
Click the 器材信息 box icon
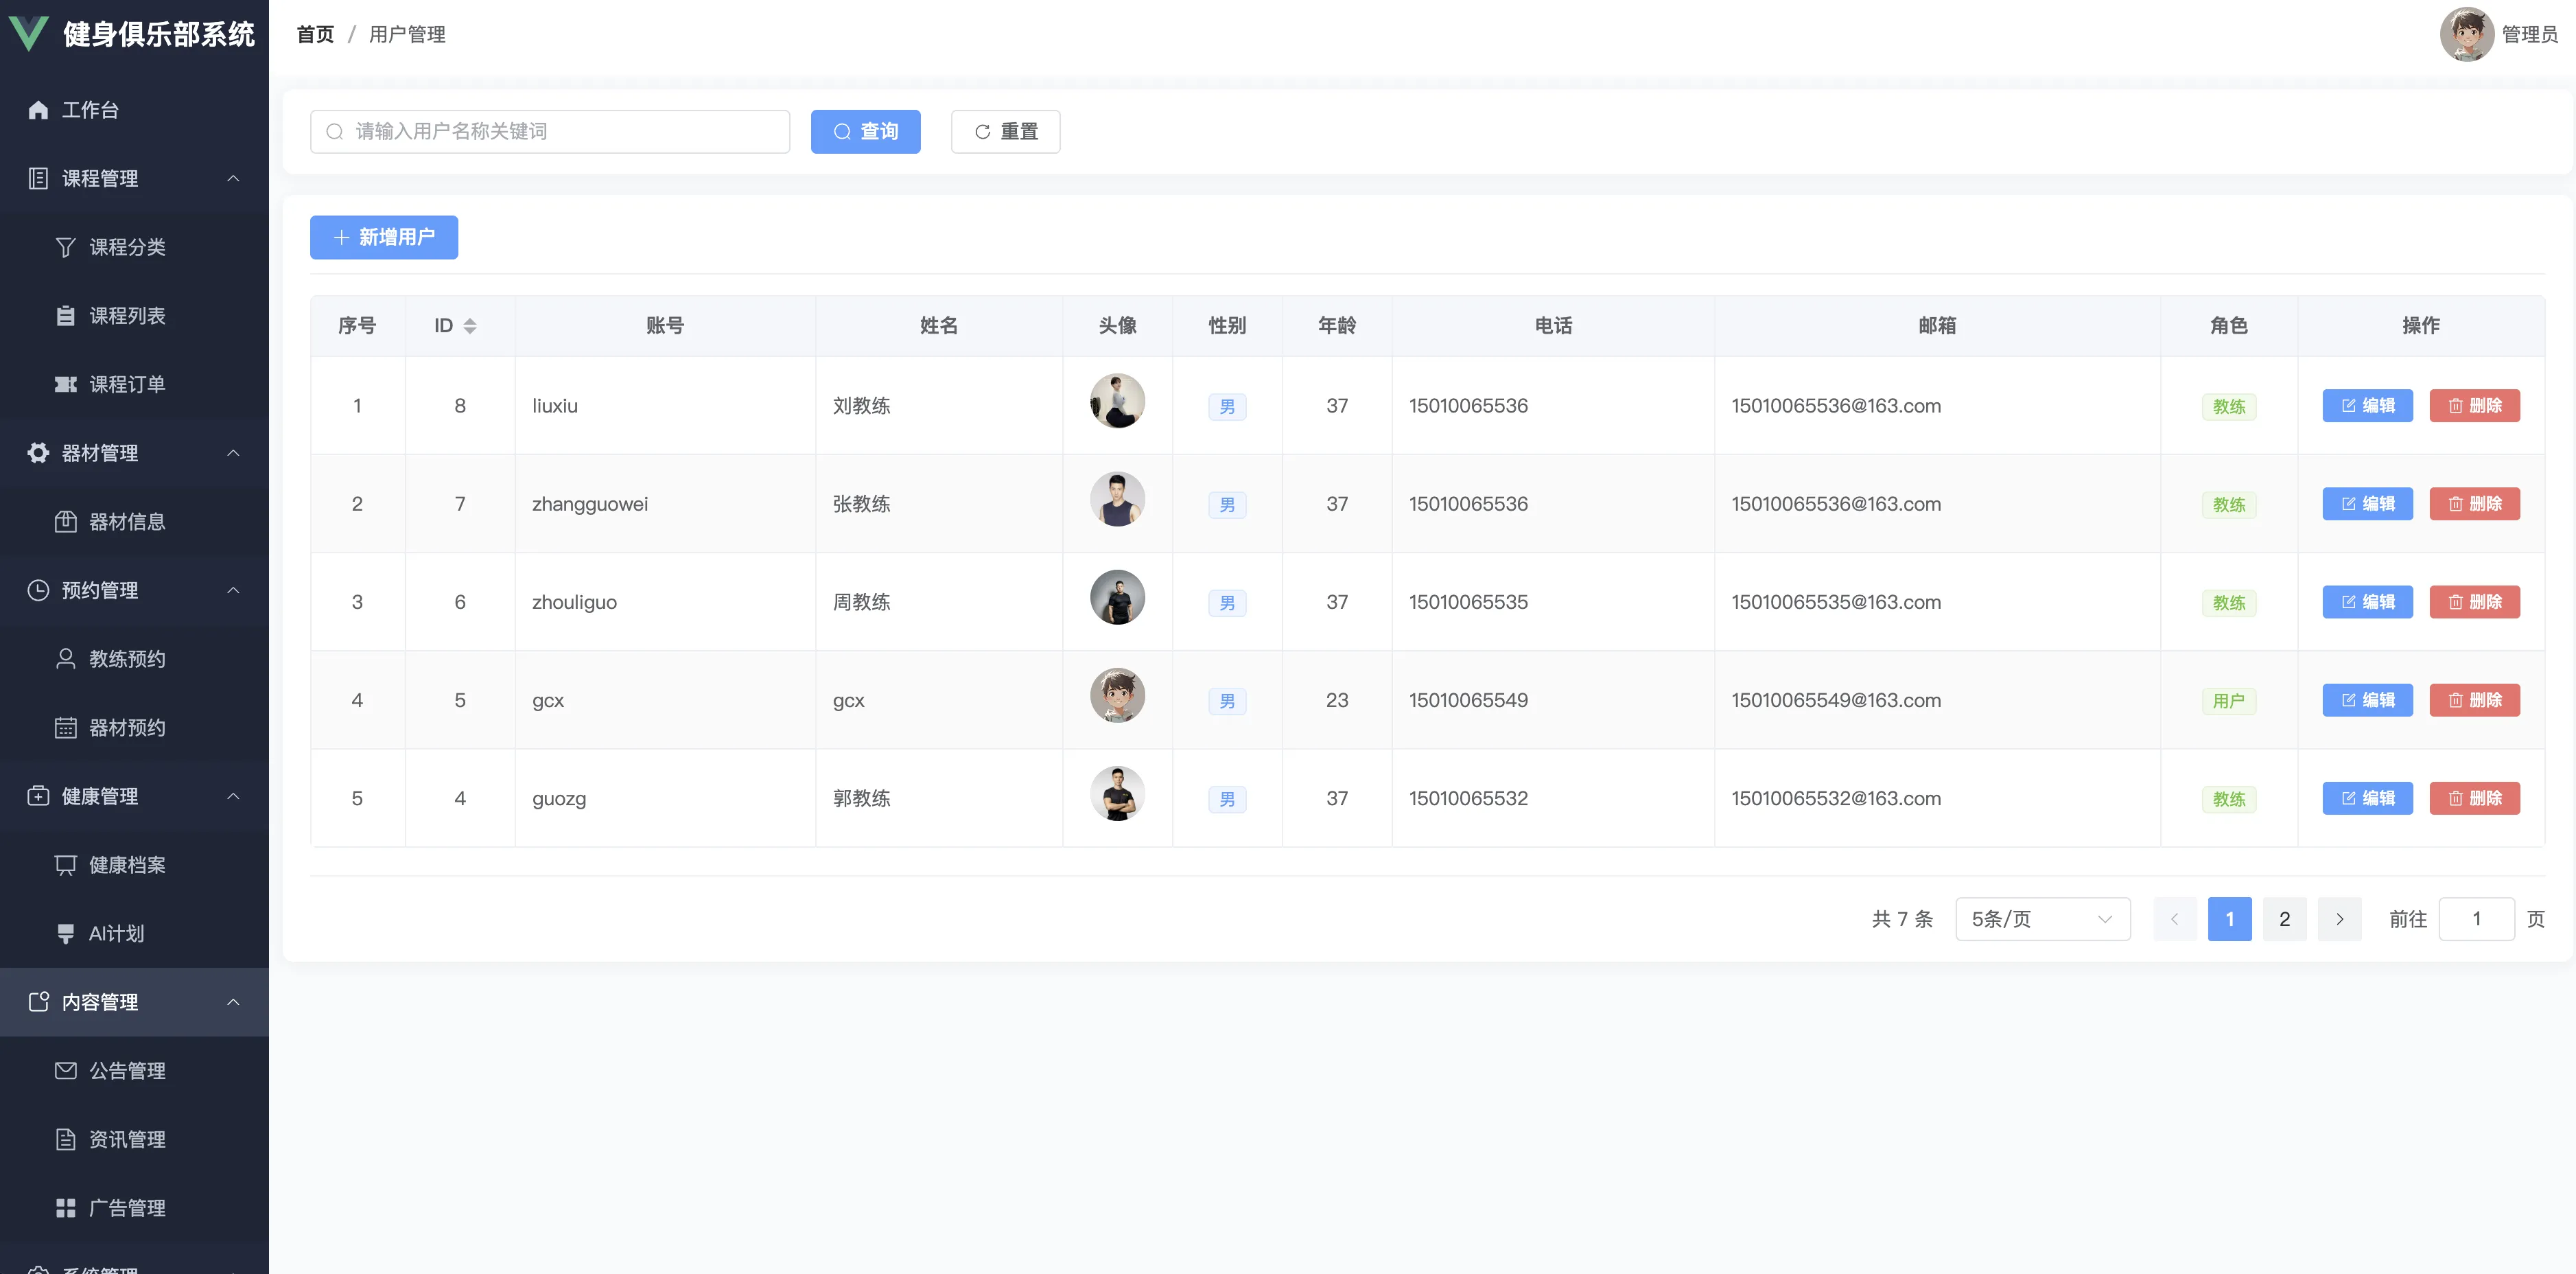point(65,522)
